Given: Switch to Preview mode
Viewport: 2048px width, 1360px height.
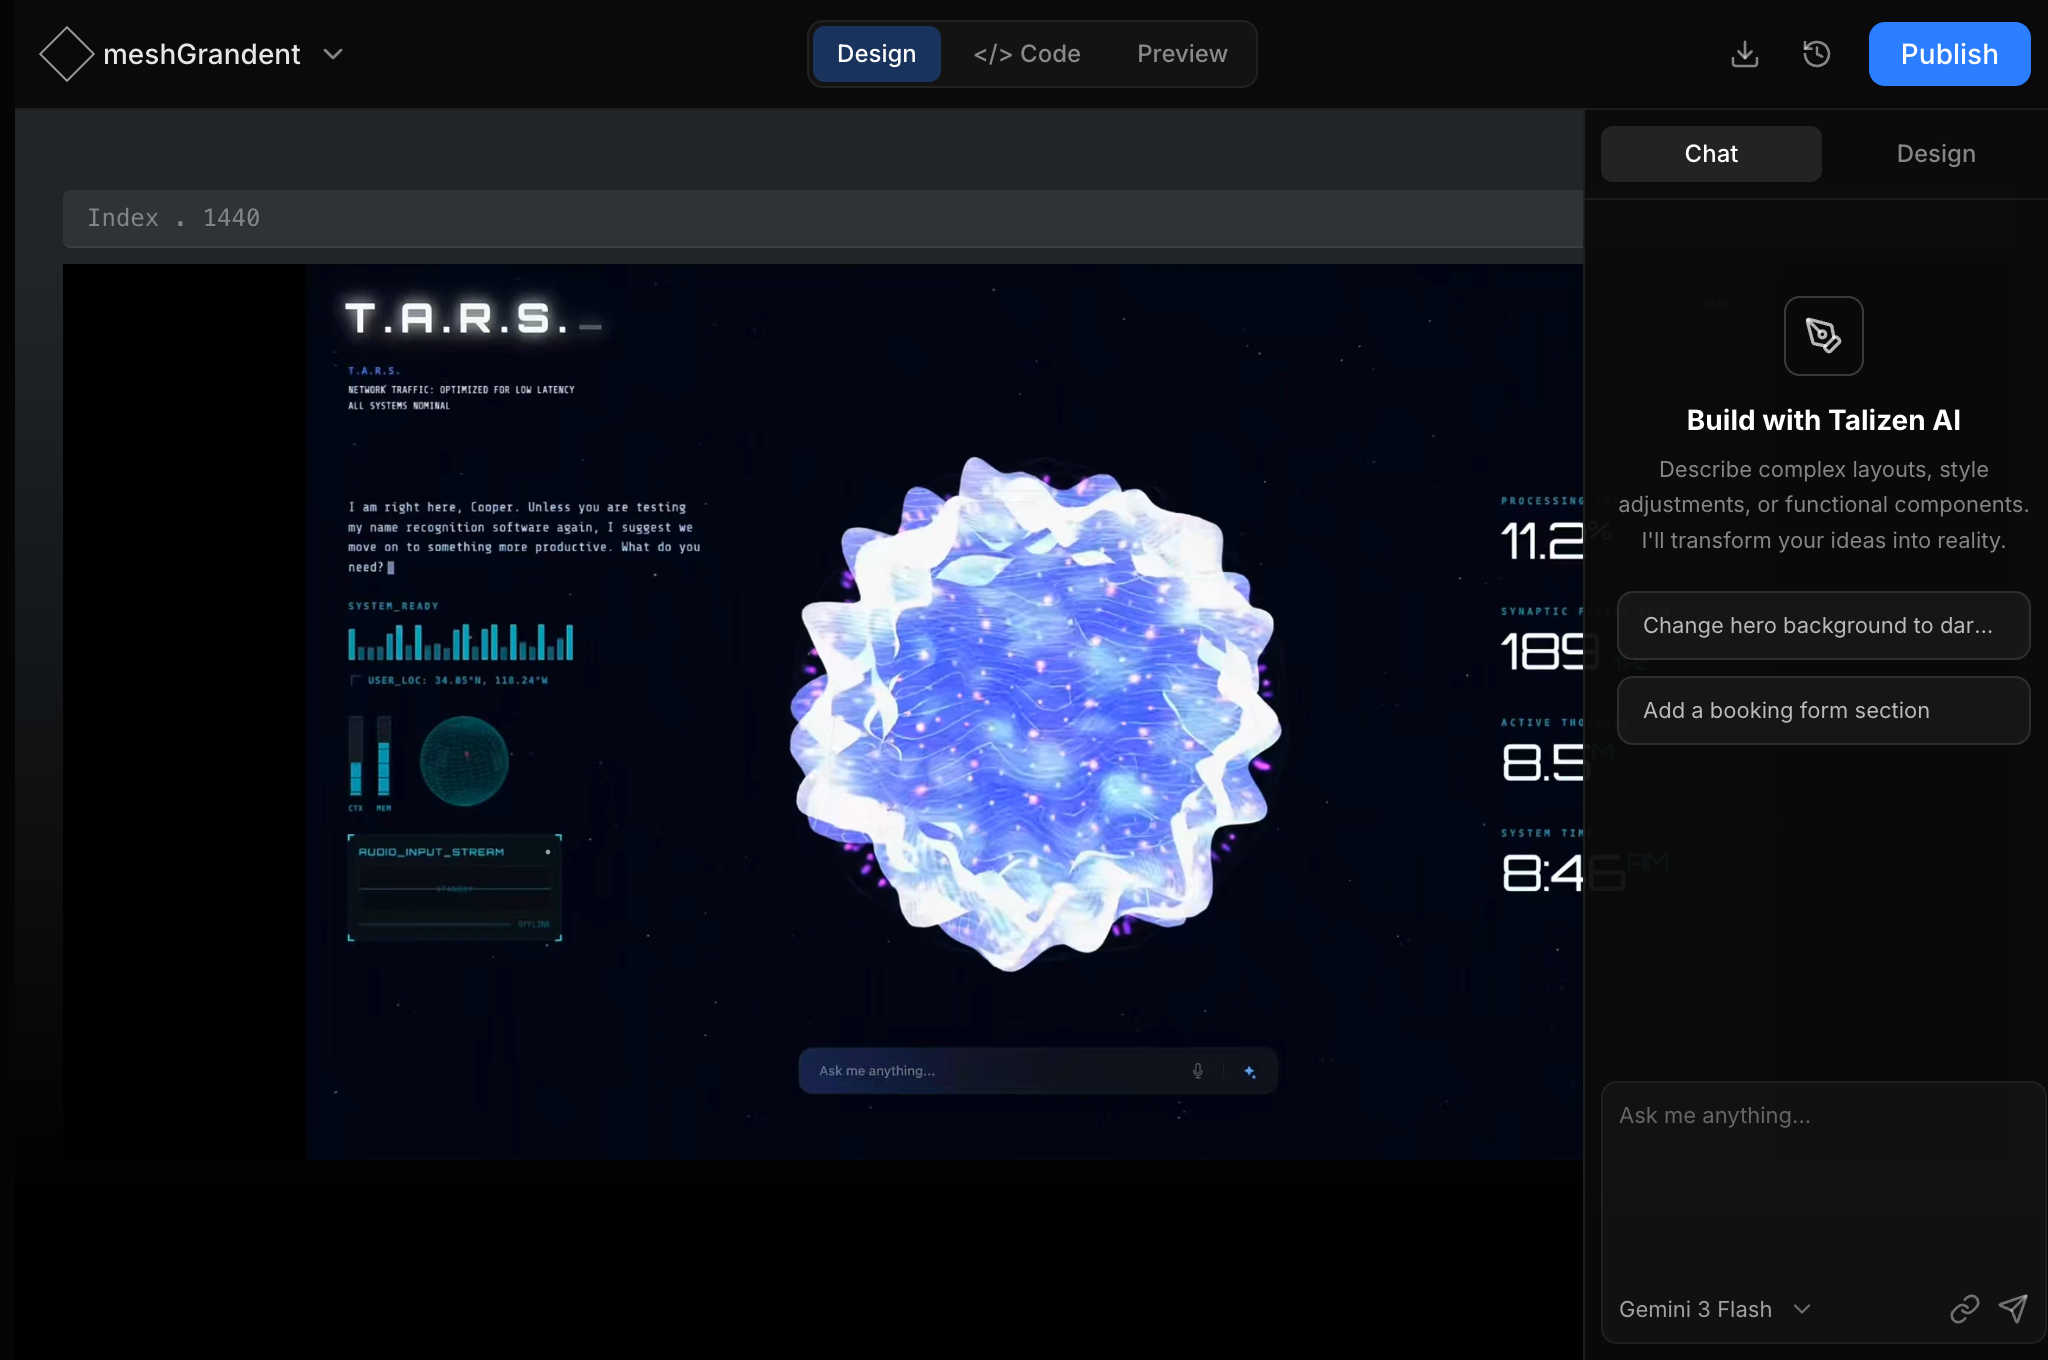Looking at the screenshot, I should click(1182, 54).
